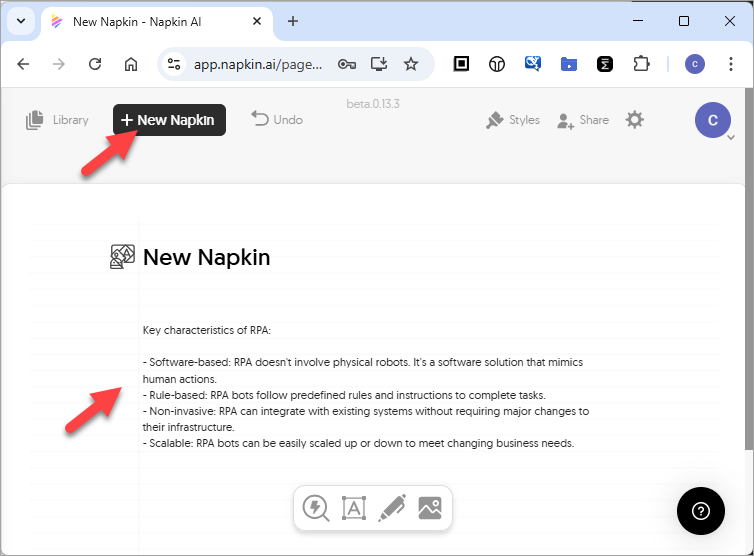Go to the browser home page
Screen dimensions: 754x556
click(131, 64)
